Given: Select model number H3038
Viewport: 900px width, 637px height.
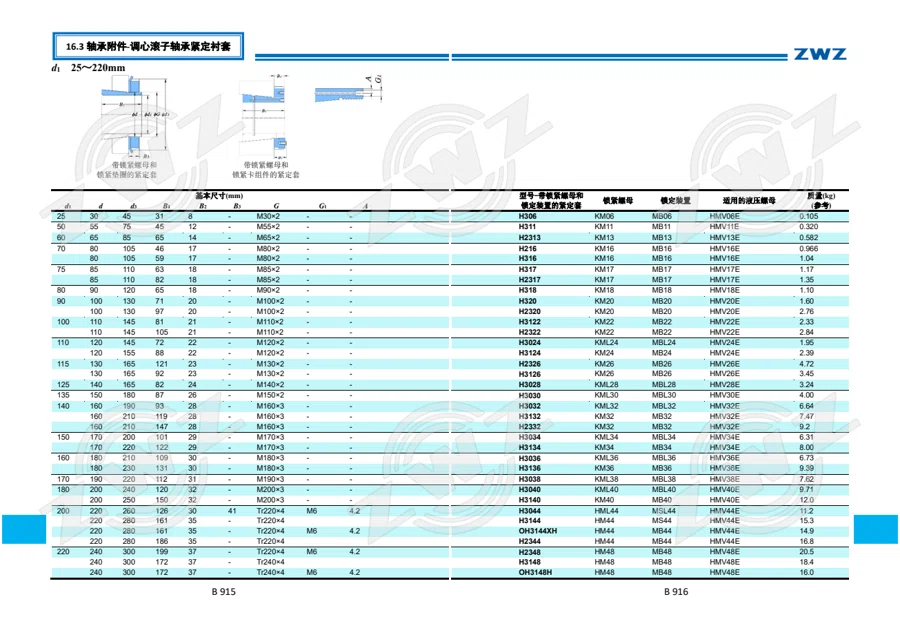Looking at the screenshot, I should coord(529,479).
